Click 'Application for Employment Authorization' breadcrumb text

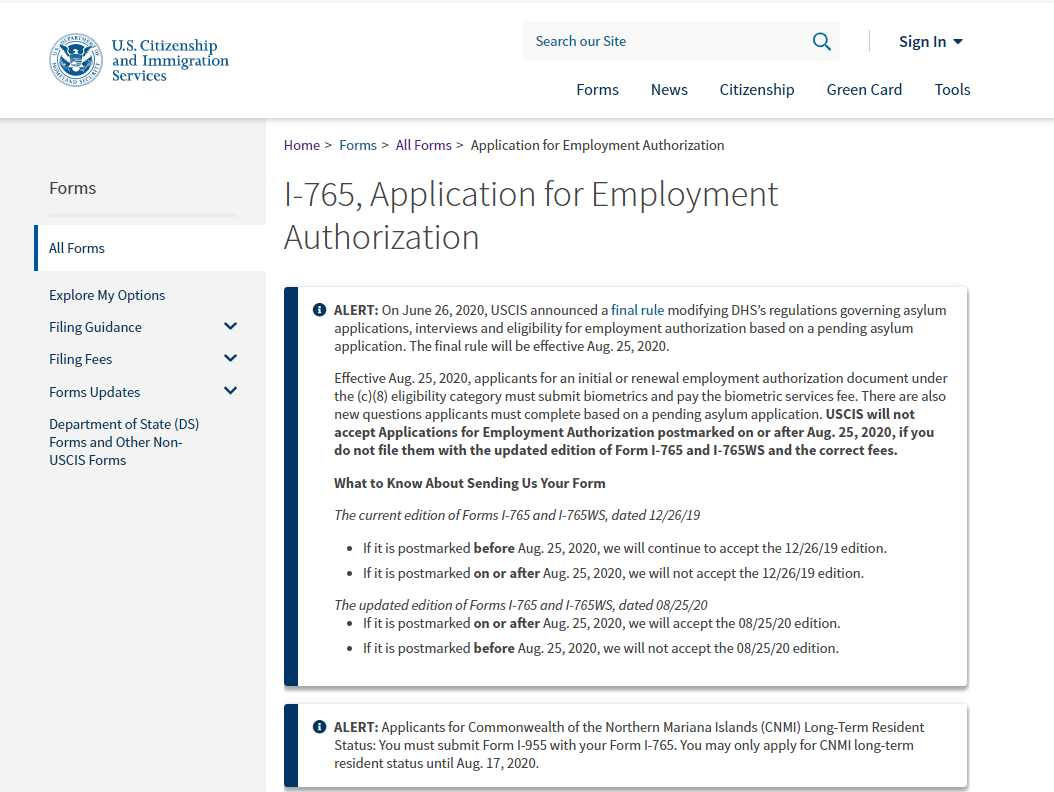coord(598,145)
